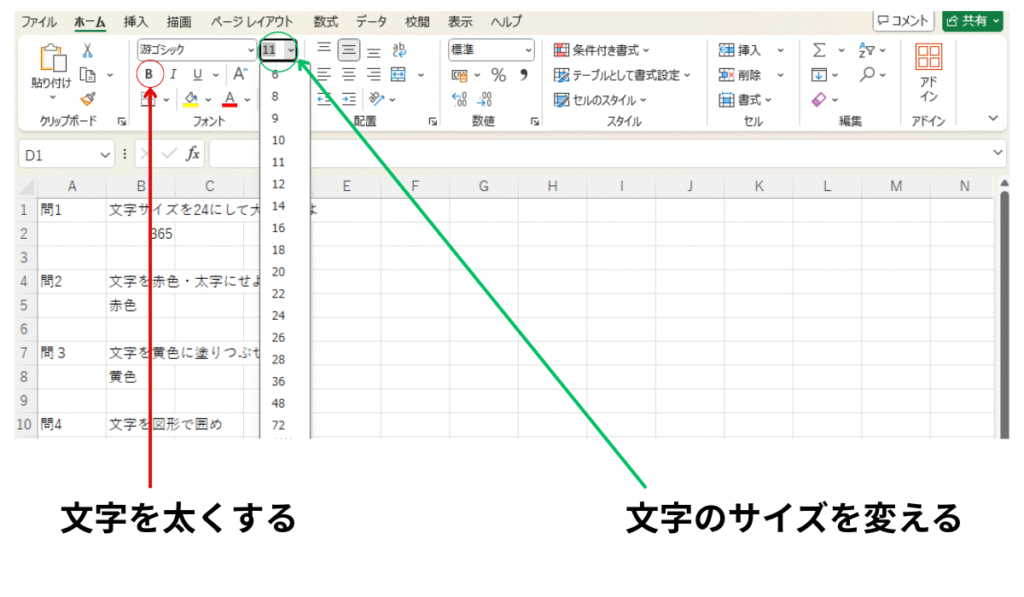This screenshot has width=1024, height=597.
Task: Click the percent style icon
Action: coord(498,75)
